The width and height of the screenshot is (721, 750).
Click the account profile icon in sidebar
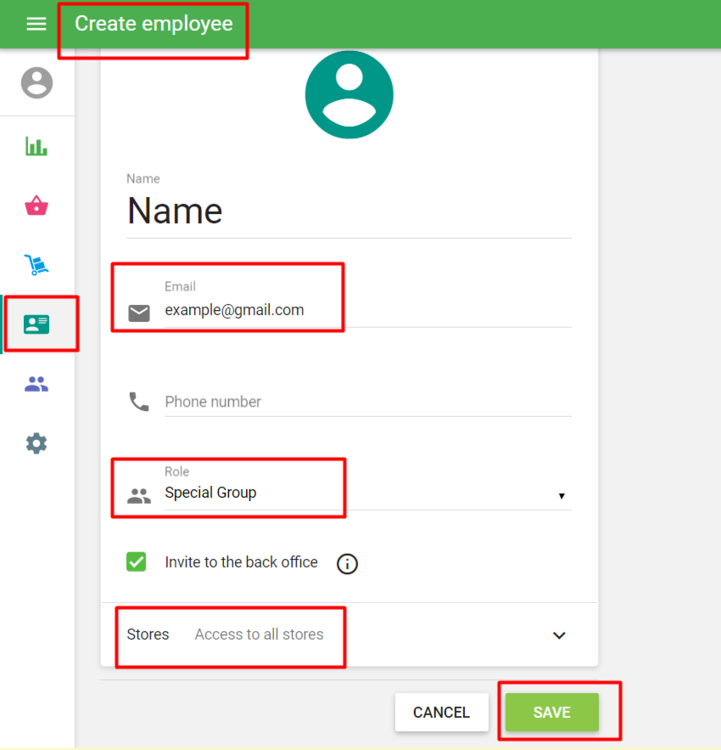(37, 83)
